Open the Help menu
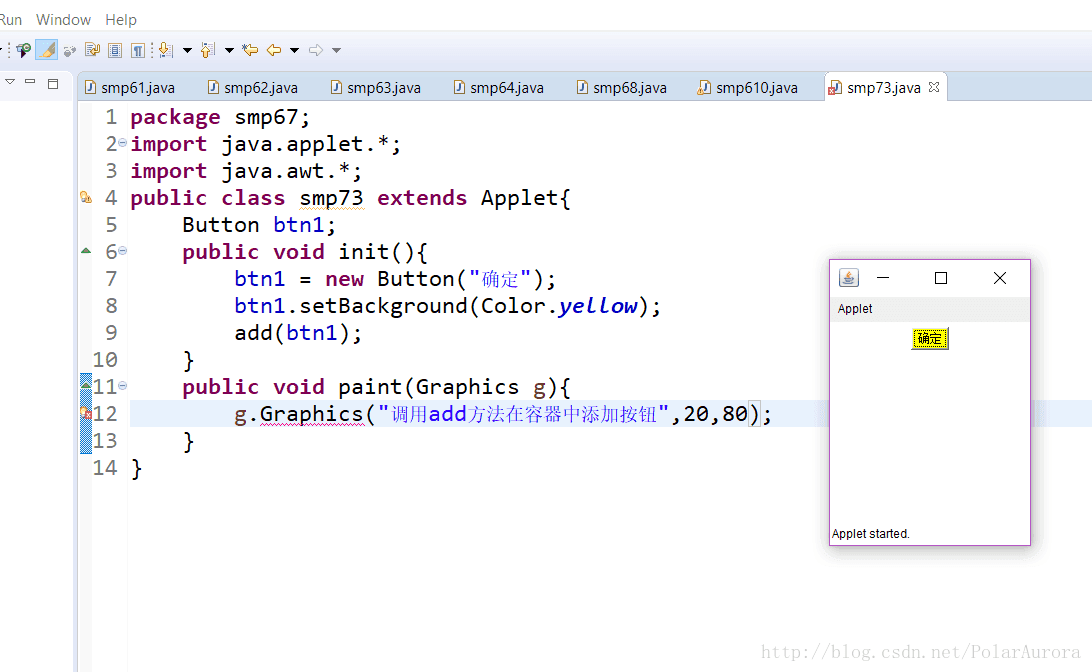The height and width of the screenshot is (672, 1092). (x=121, y=19)
